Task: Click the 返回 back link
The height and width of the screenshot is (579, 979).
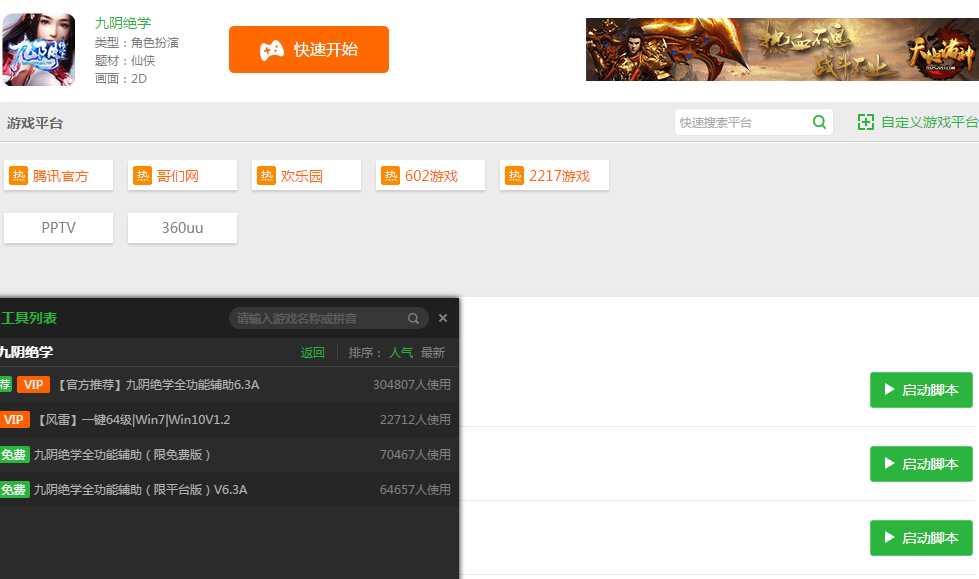Action: (313, 353)
